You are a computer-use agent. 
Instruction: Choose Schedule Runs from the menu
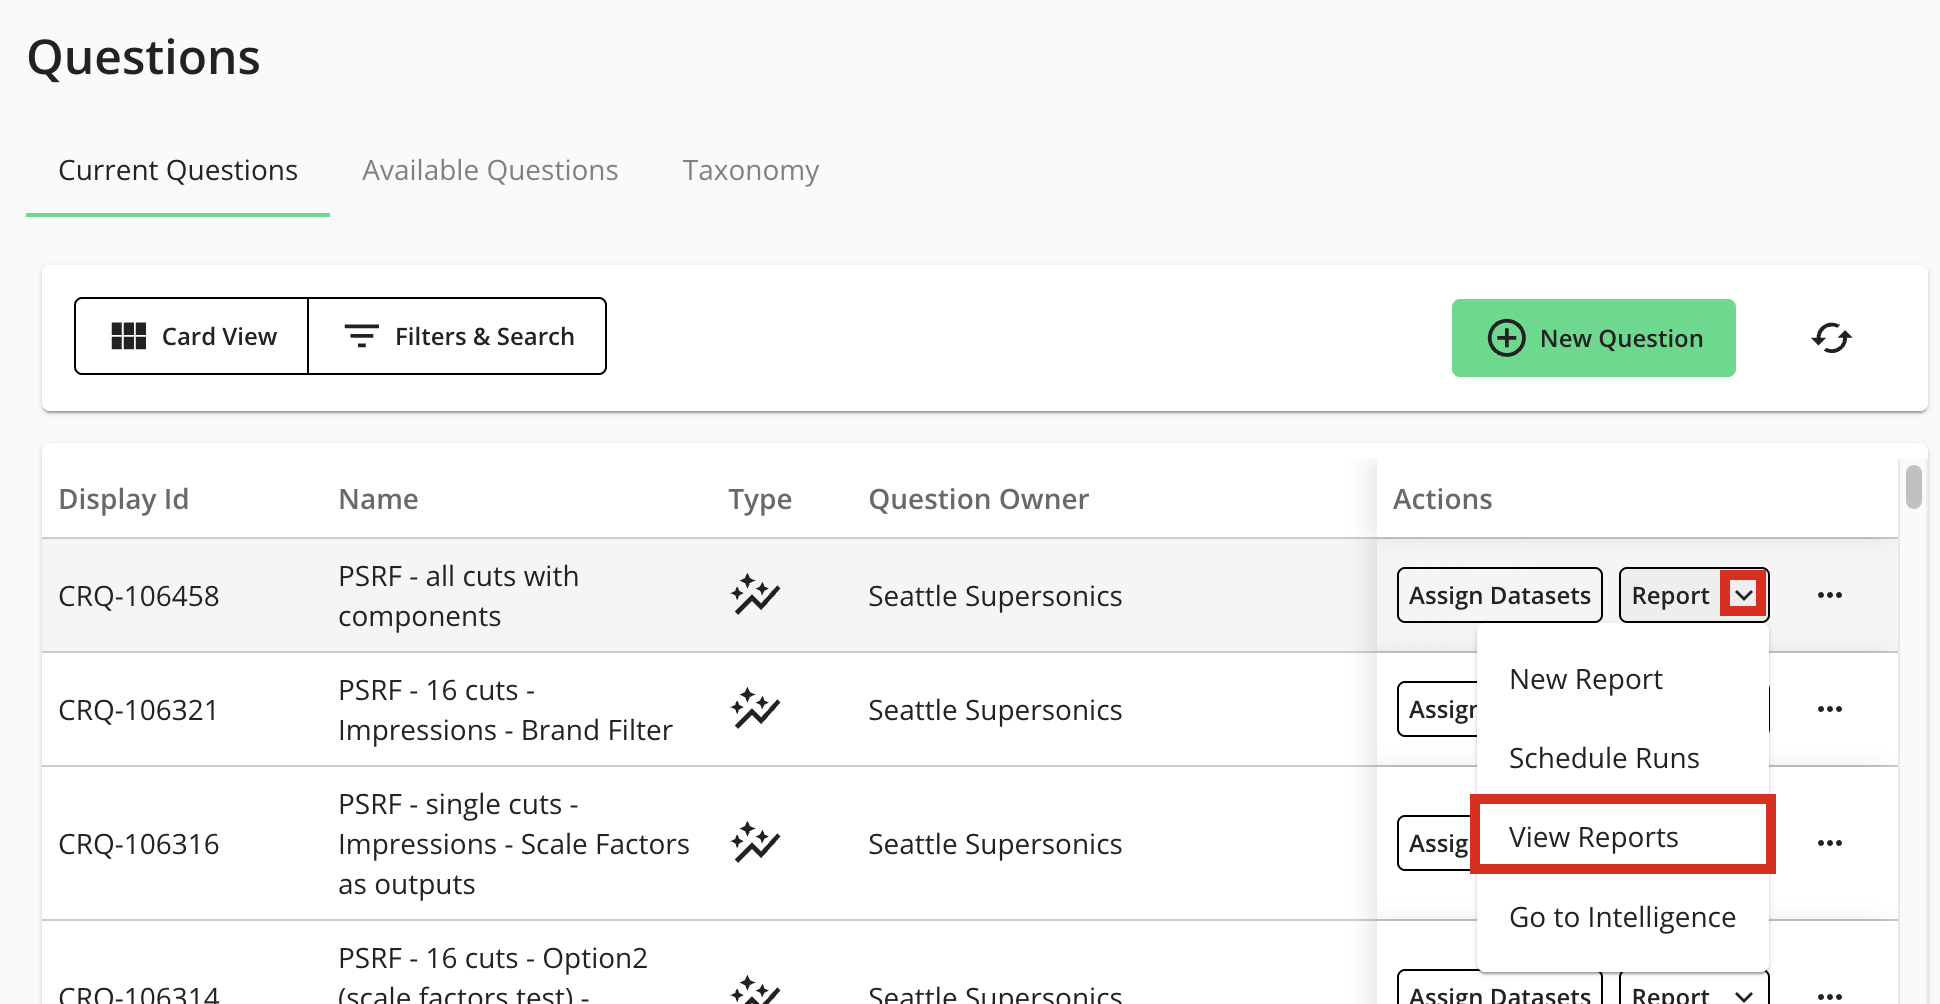click(x=1603, y=758)
